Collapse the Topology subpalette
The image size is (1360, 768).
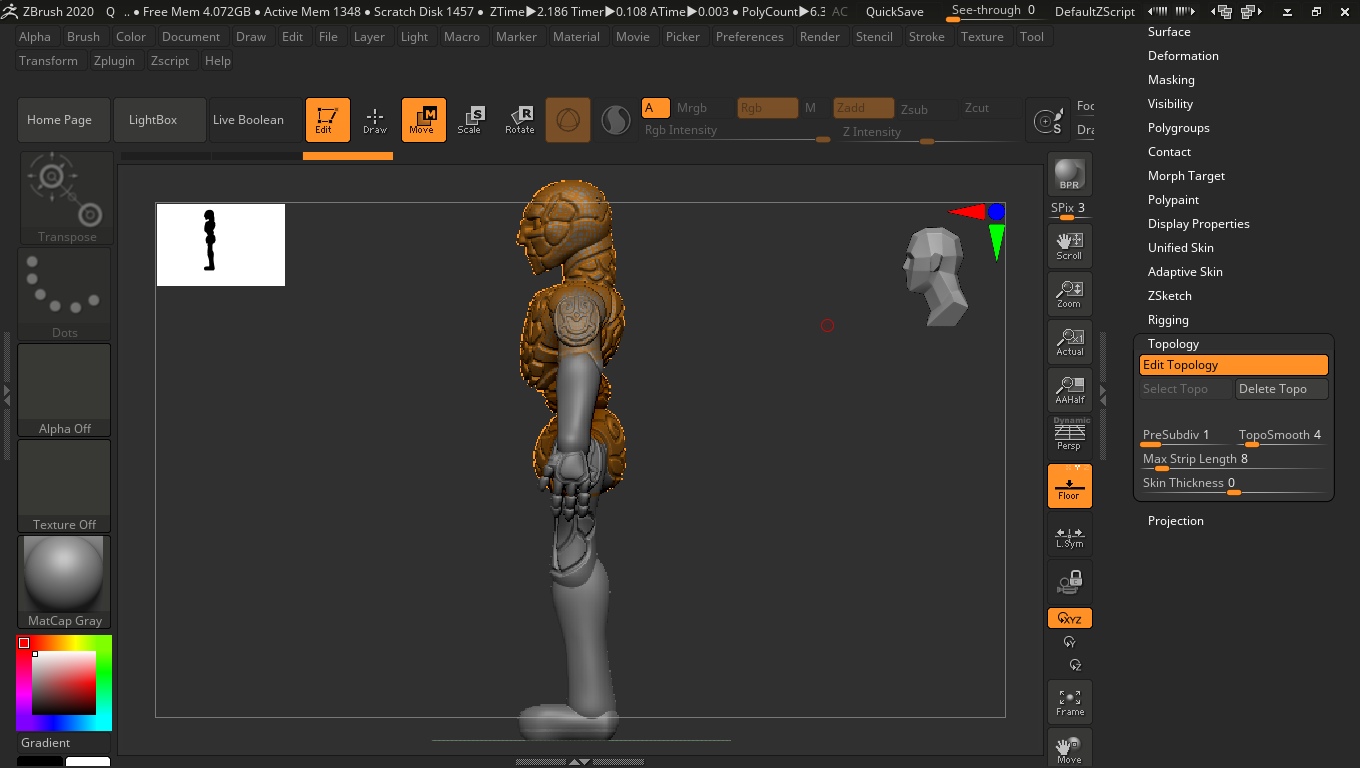point(1173,344)
